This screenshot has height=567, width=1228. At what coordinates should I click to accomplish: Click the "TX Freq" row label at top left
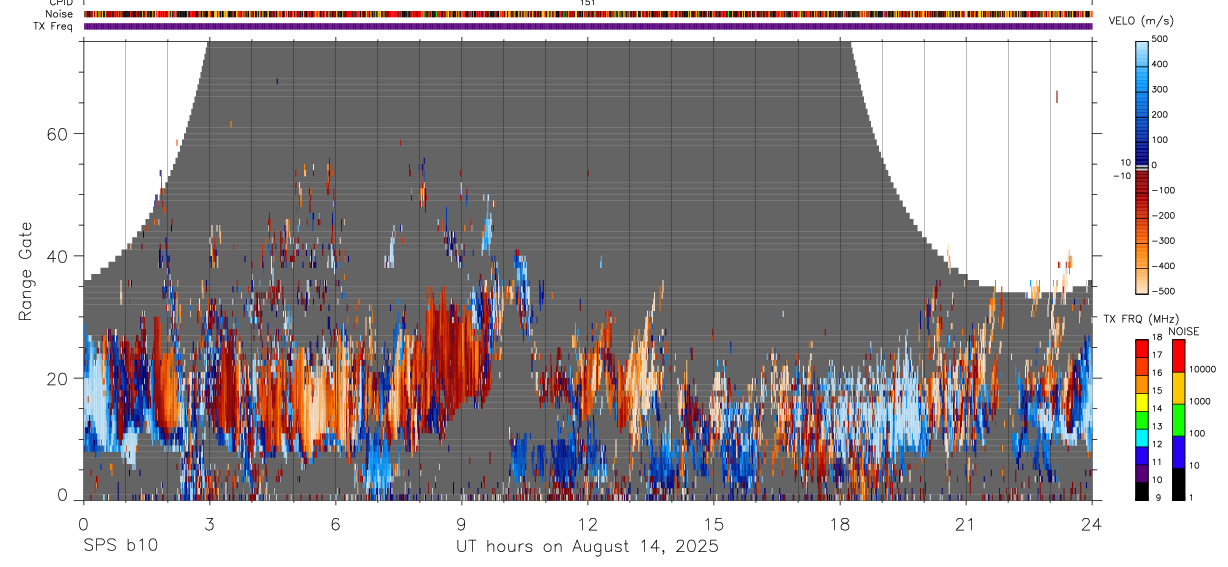click(54, 26)
